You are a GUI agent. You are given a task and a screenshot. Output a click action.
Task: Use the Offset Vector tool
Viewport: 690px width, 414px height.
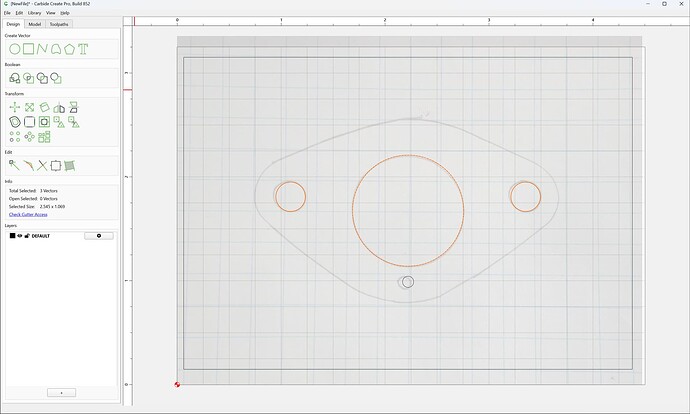point(15,122)
